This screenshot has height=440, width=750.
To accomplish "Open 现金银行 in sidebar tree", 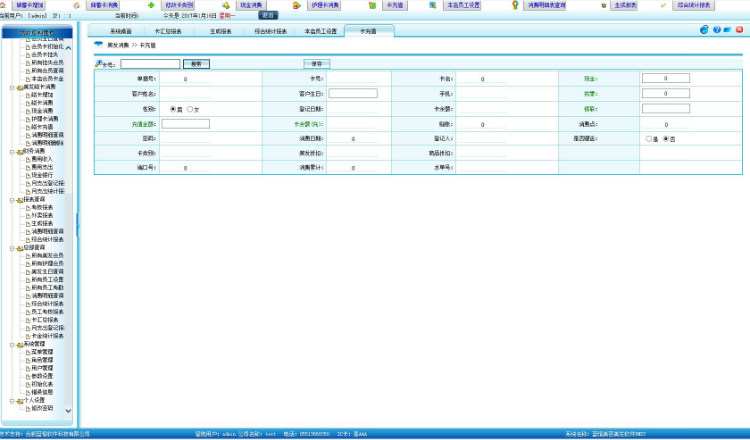I will [x=42, y=175].
